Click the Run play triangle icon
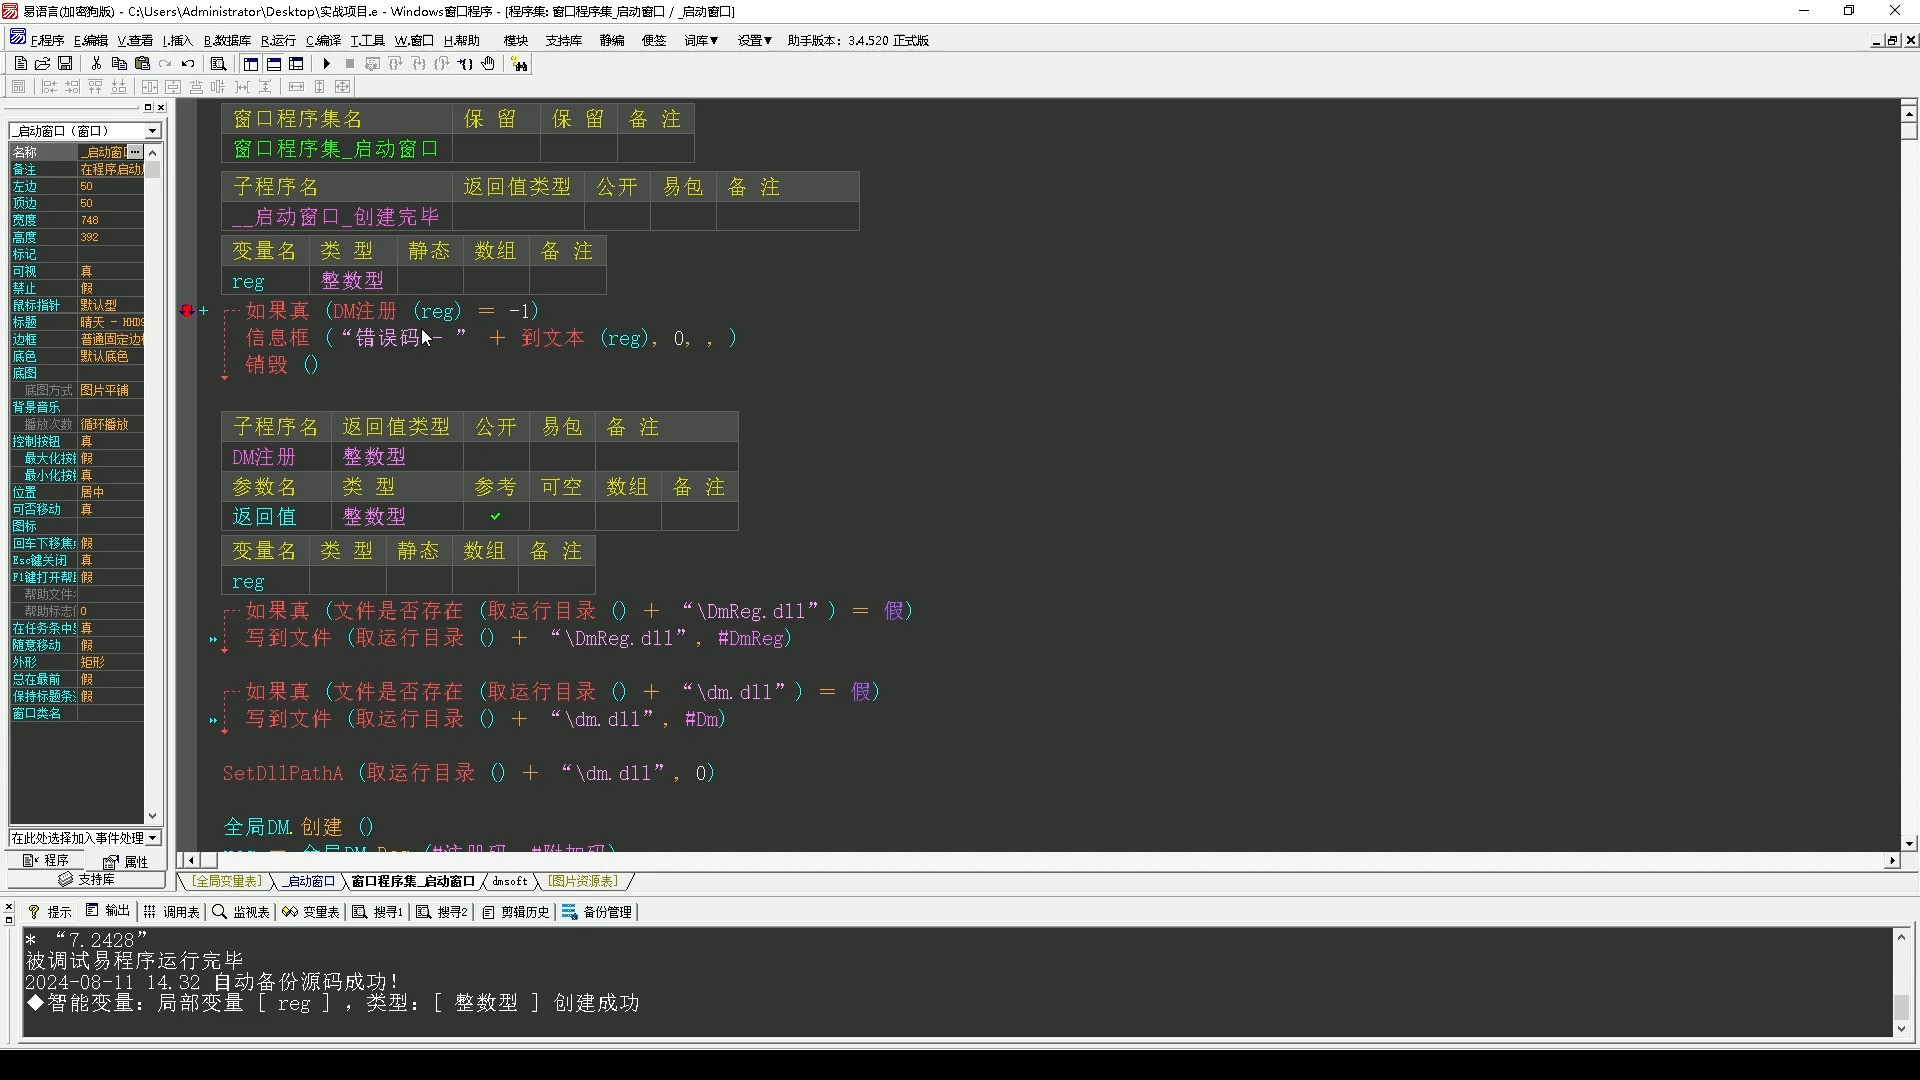 [x=327, y=64]
